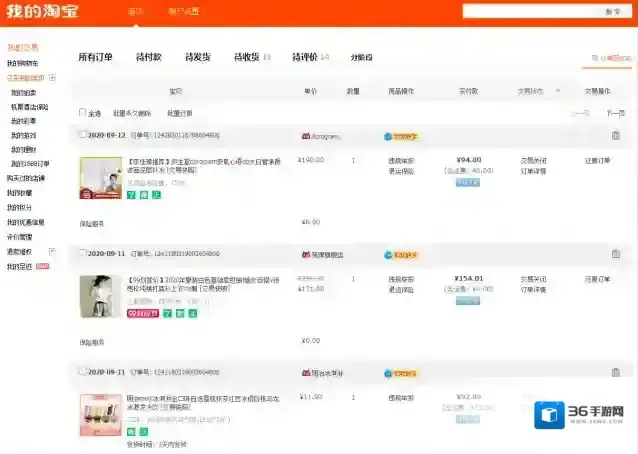Open 评价管理 in the sidebar
The width and height of the screenshot is (638, 454).
coord(20,237)
